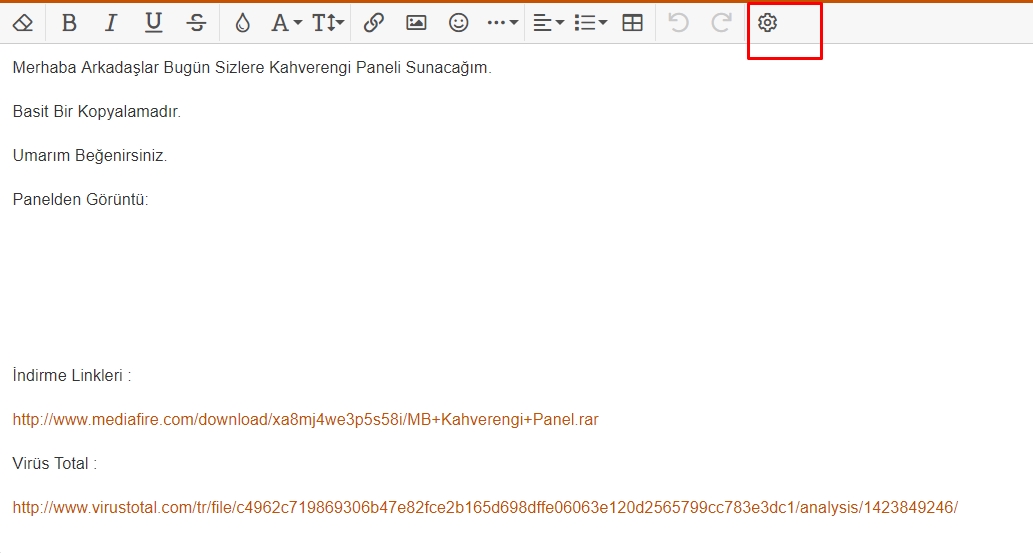The width and height of the screenshot is (1033, 553).
Task: Insert a link with the chain icon
Action: tap(374, 23)
